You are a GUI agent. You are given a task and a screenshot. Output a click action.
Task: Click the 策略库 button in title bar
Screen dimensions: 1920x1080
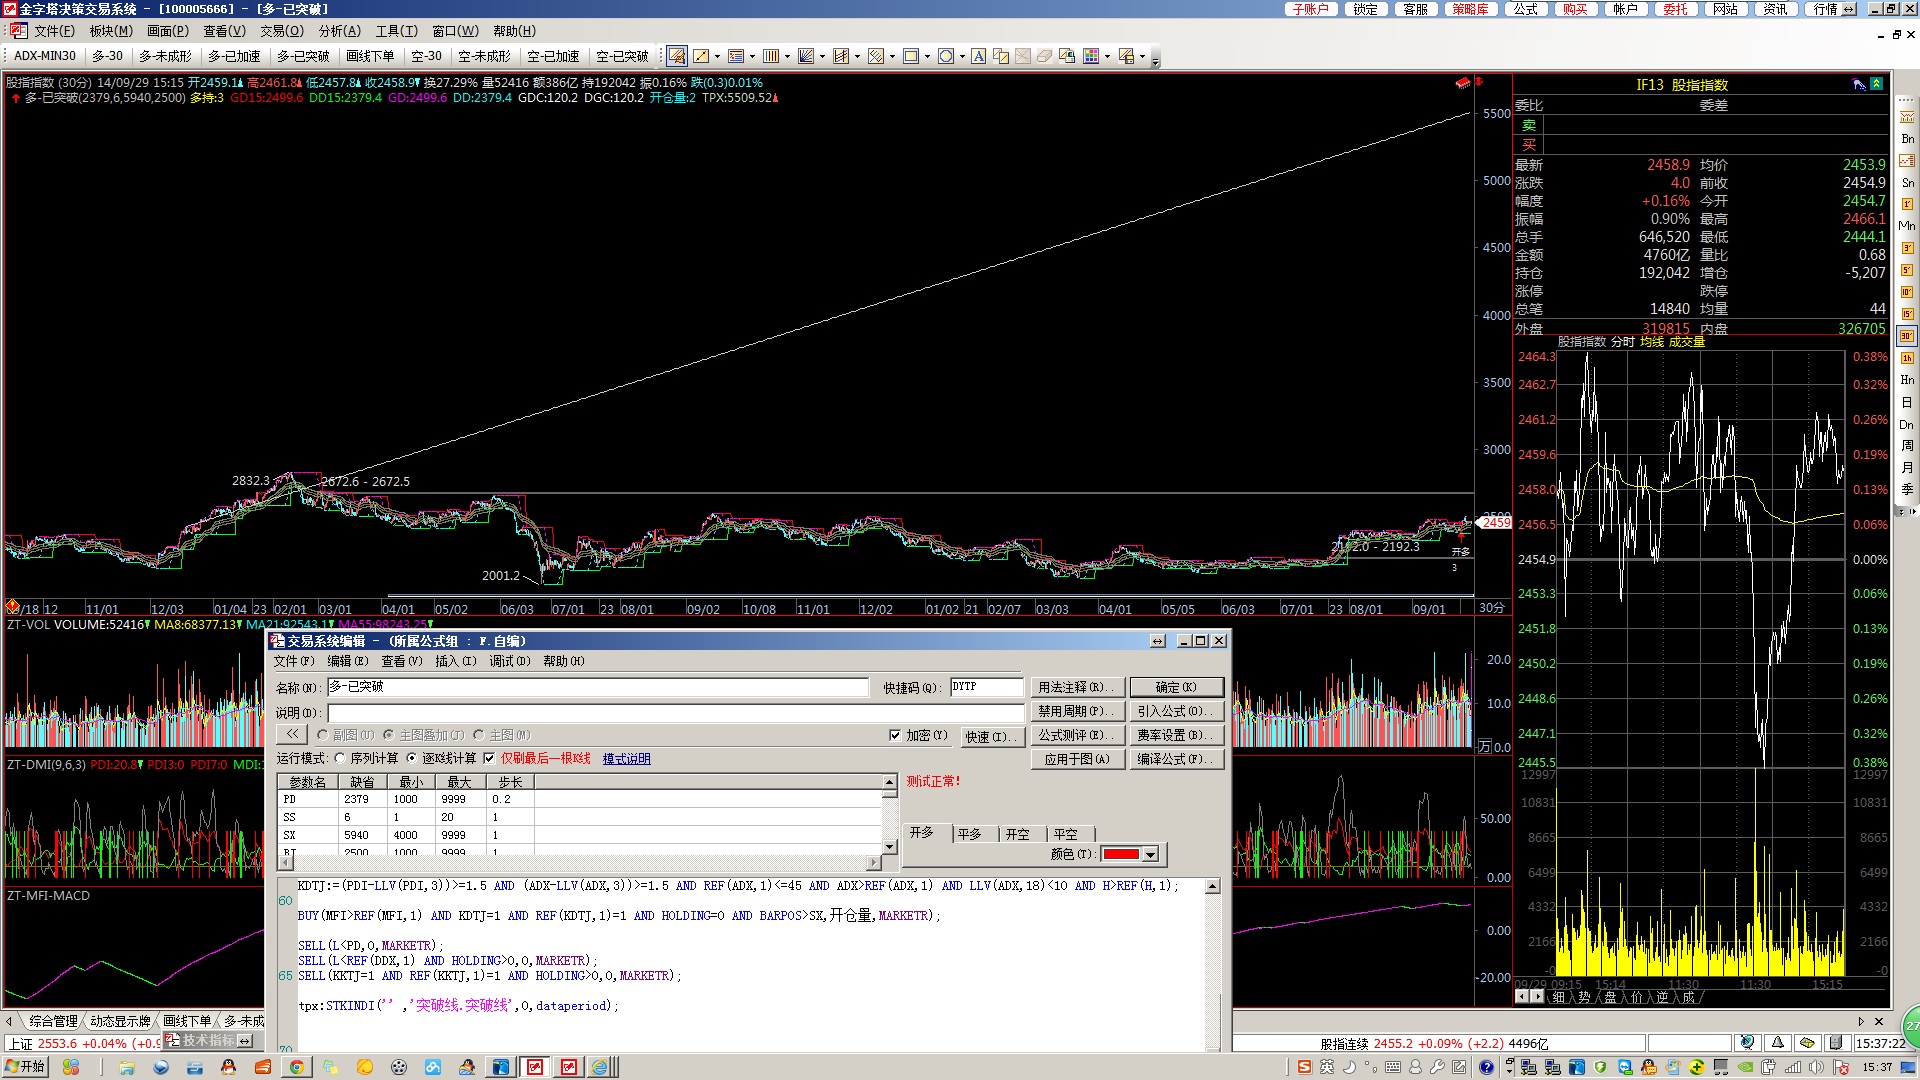point(1470,9)
